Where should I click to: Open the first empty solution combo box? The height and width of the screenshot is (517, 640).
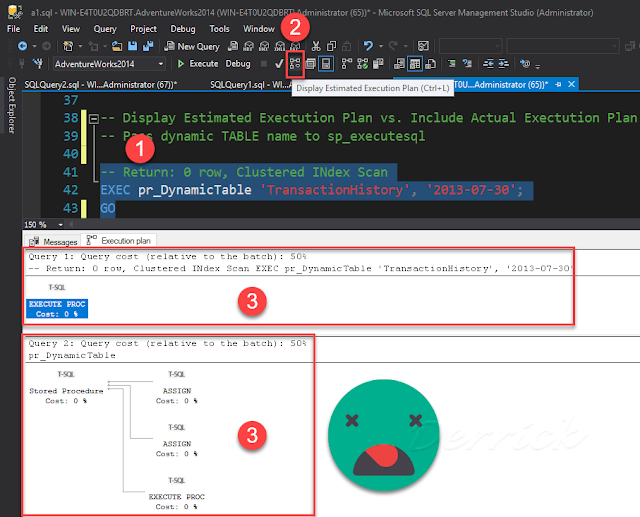coord(471,46)
